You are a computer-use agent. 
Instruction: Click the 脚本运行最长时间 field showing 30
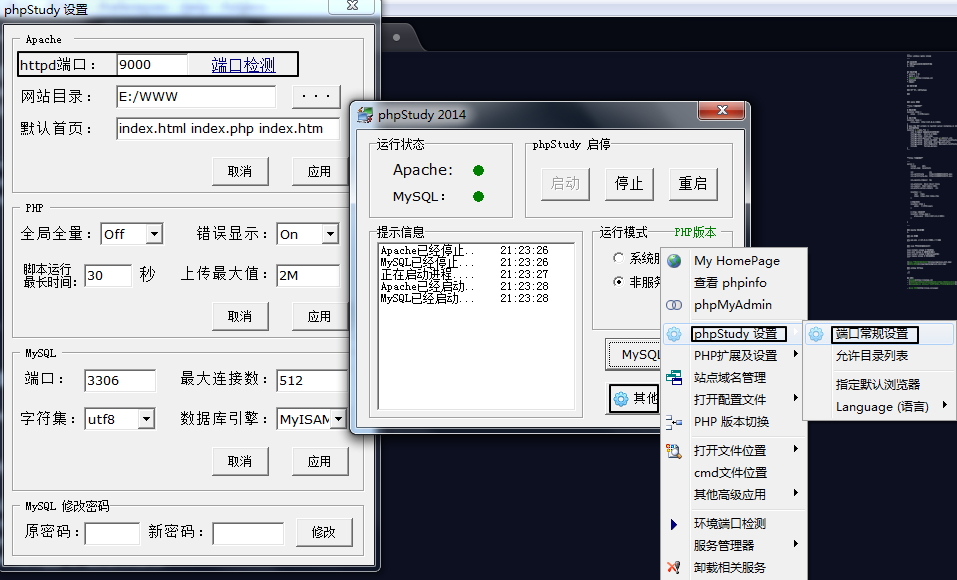108,275
